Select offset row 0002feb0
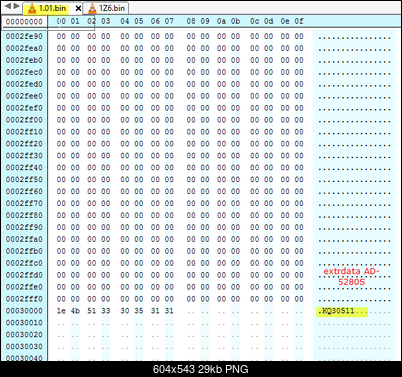This screenshot has width=402, height=377. (x=24, y=60)
